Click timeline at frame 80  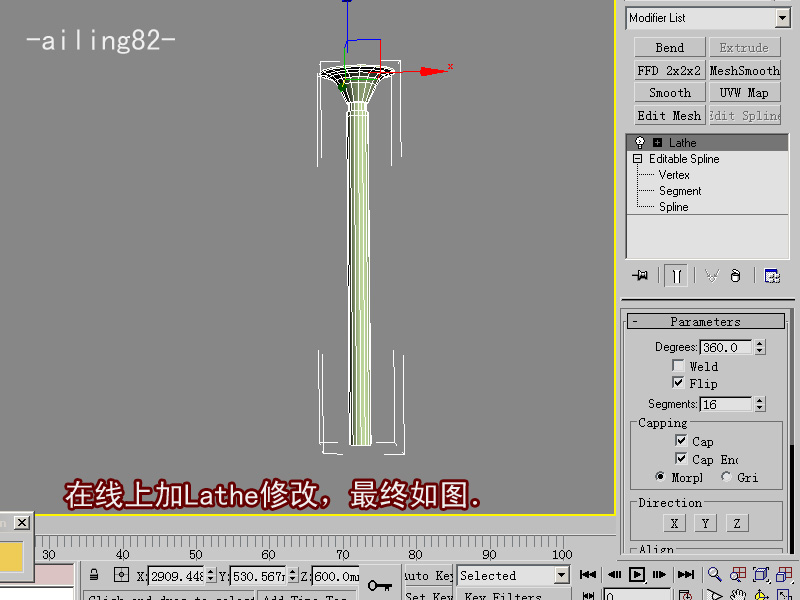(415, 554)
